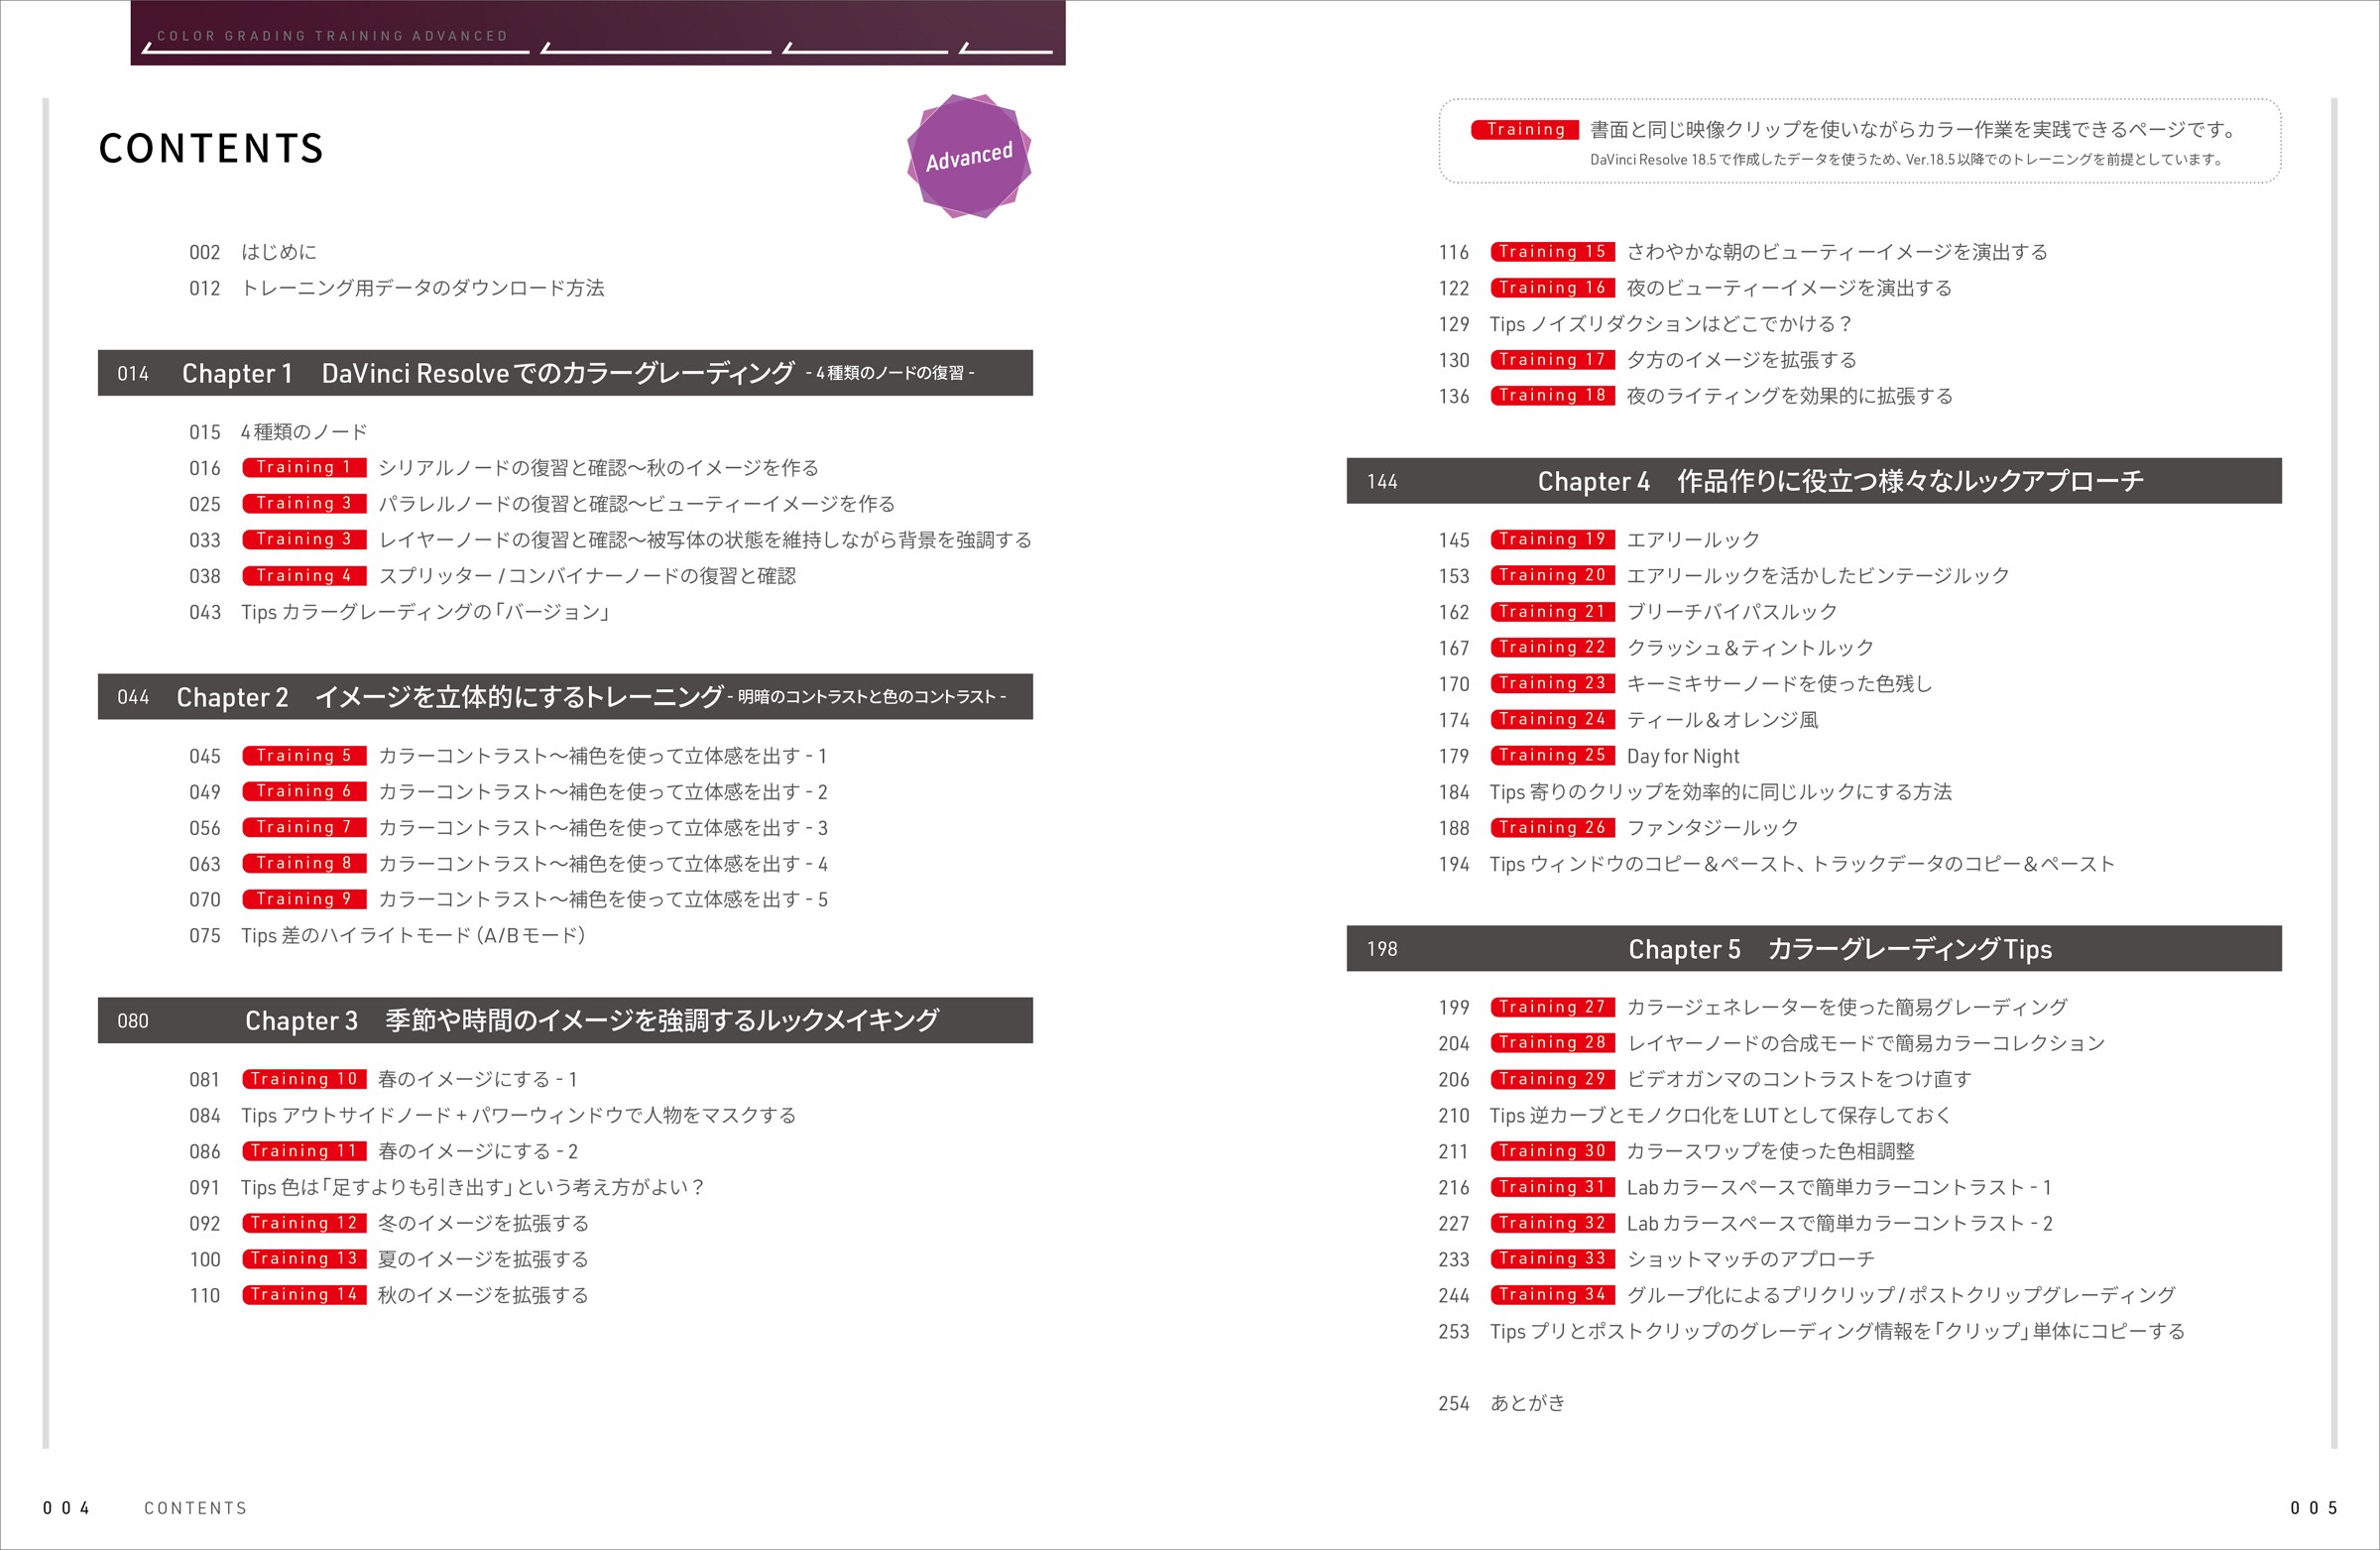This screenshot has height=1550, width=2380.
Task: Click 夜のビューティーイメージを演出する entry
Action: 1695,288
